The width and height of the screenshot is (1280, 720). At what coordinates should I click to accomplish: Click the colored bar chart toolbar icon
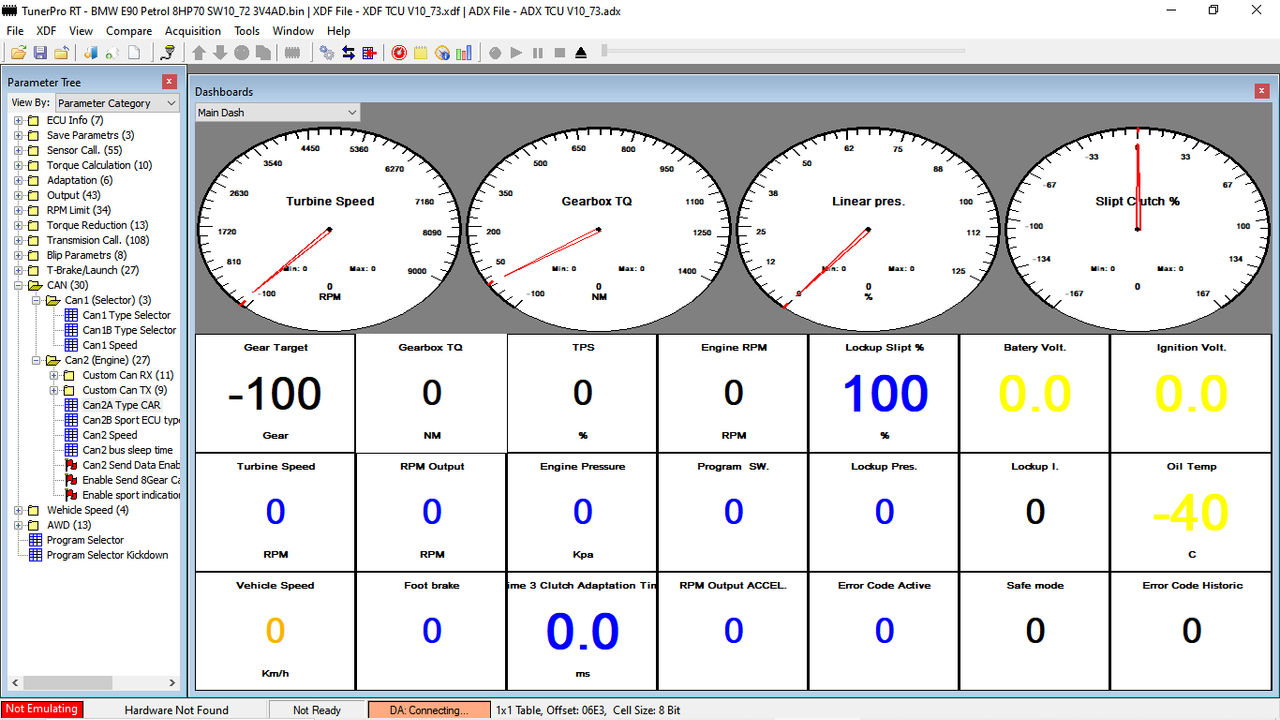point(464,53)
